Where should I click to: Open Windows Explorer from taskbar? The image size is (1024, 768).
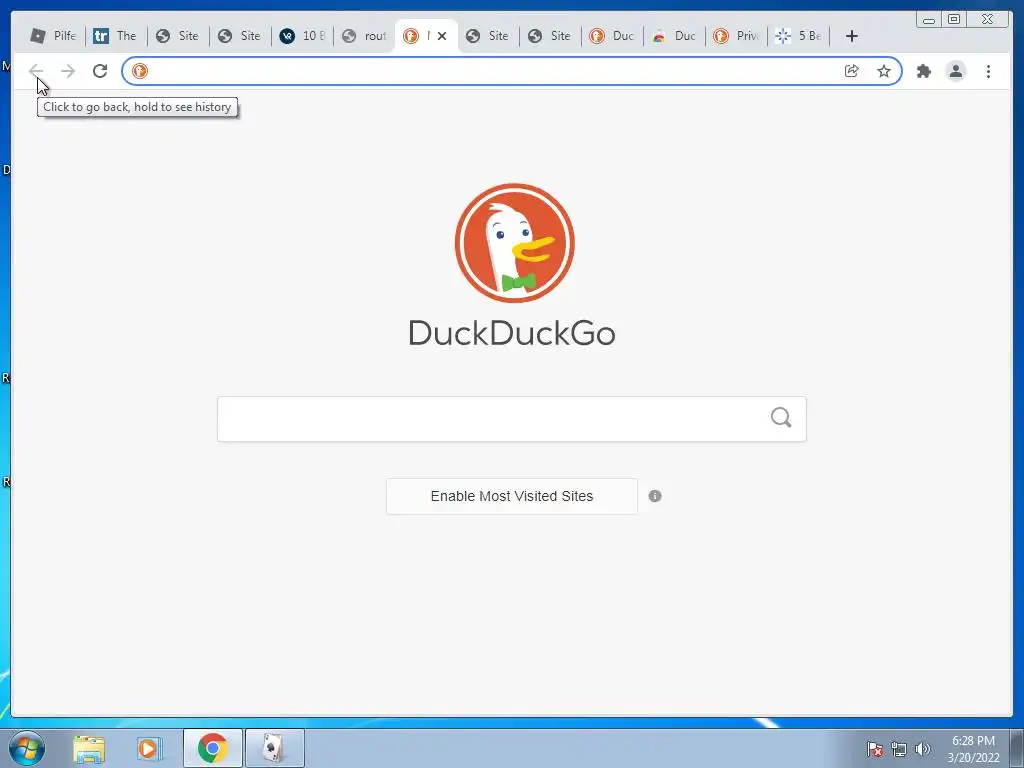click(89, 748)
